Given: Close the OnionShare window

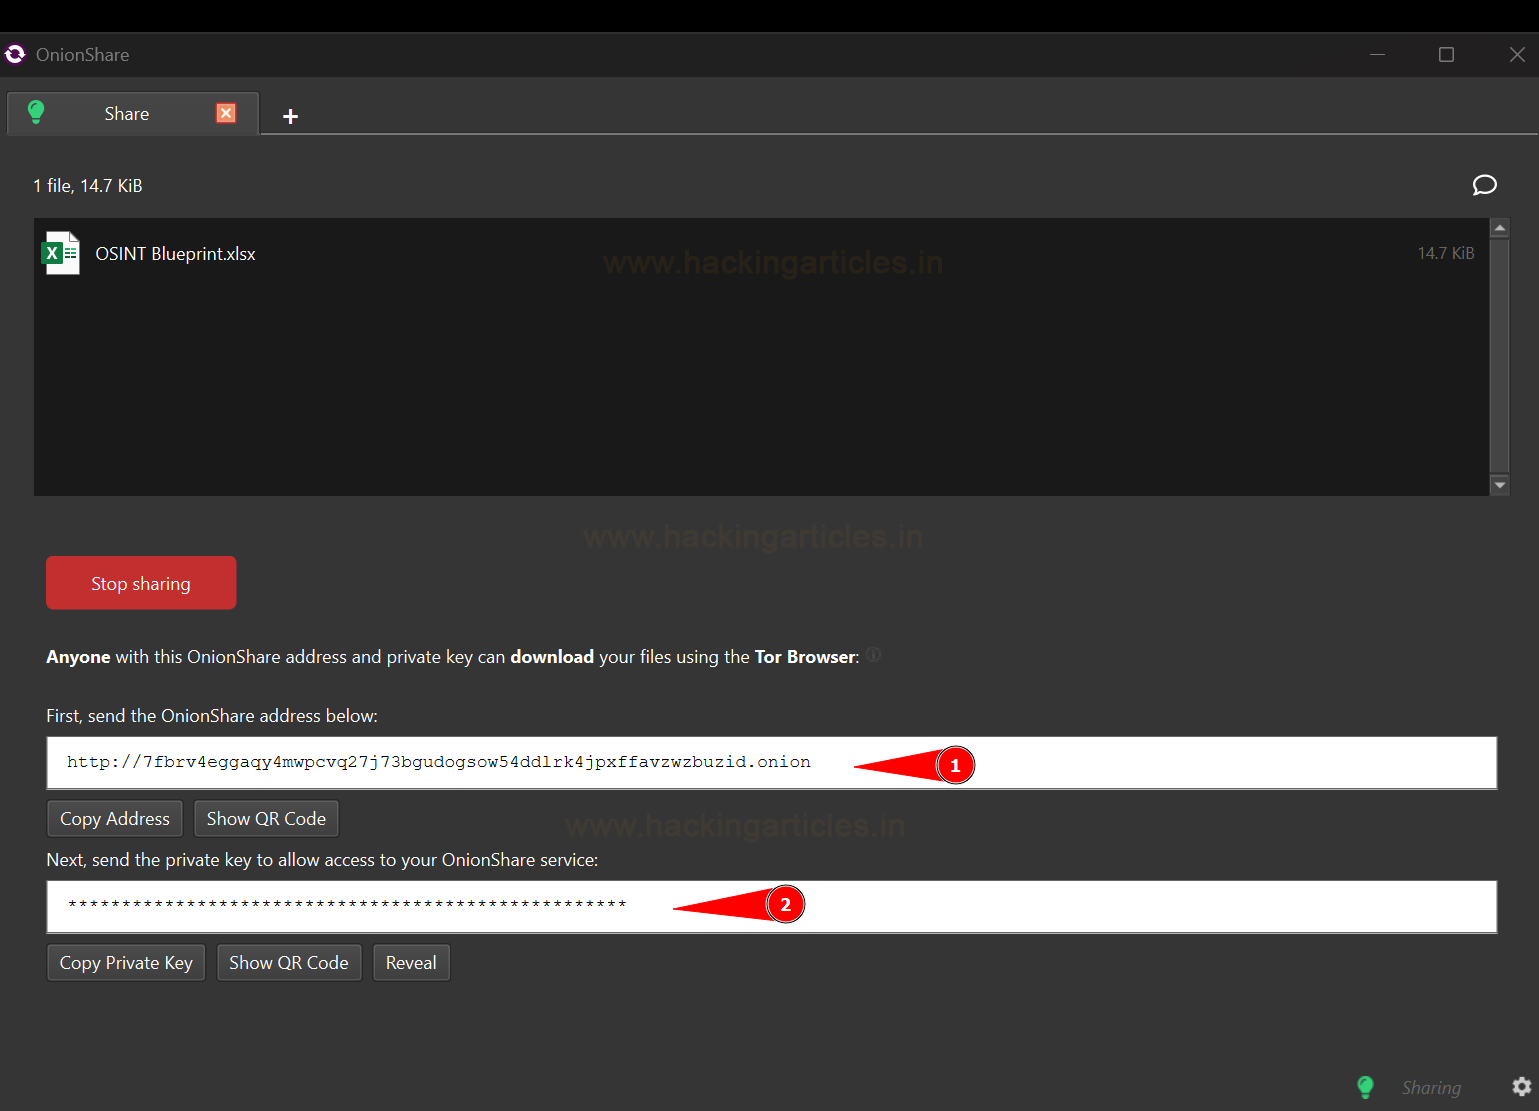Looking at the screenshot, I should [1517, 54].
